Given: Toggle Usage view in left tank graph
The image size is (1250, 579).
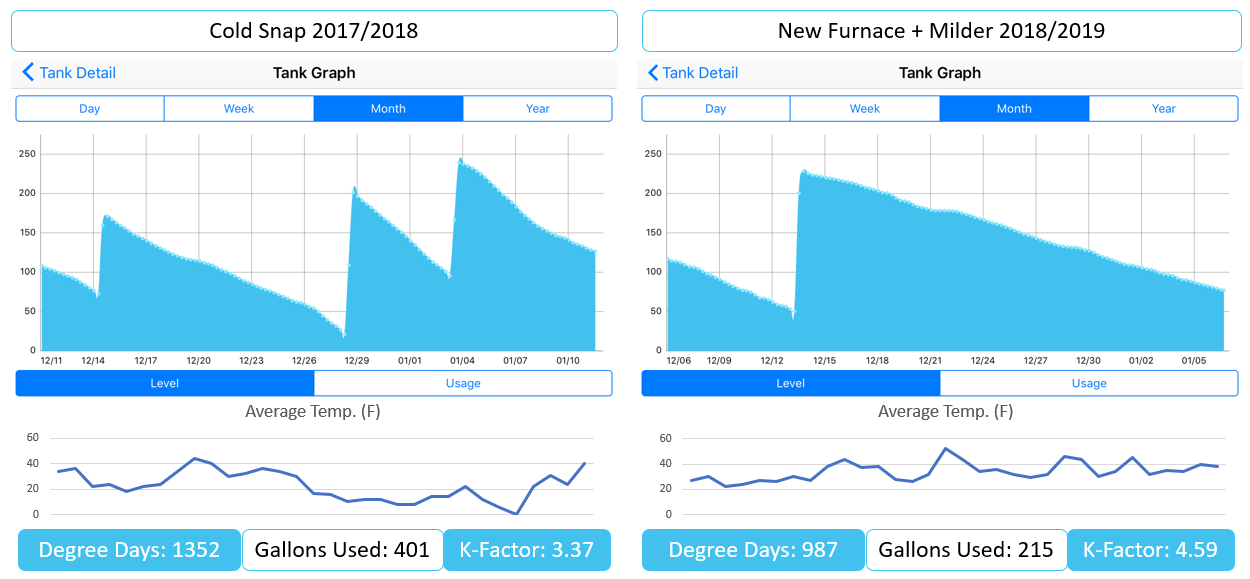Looking at the screenshot, I should pyautogui.click(x=462, y=383).
